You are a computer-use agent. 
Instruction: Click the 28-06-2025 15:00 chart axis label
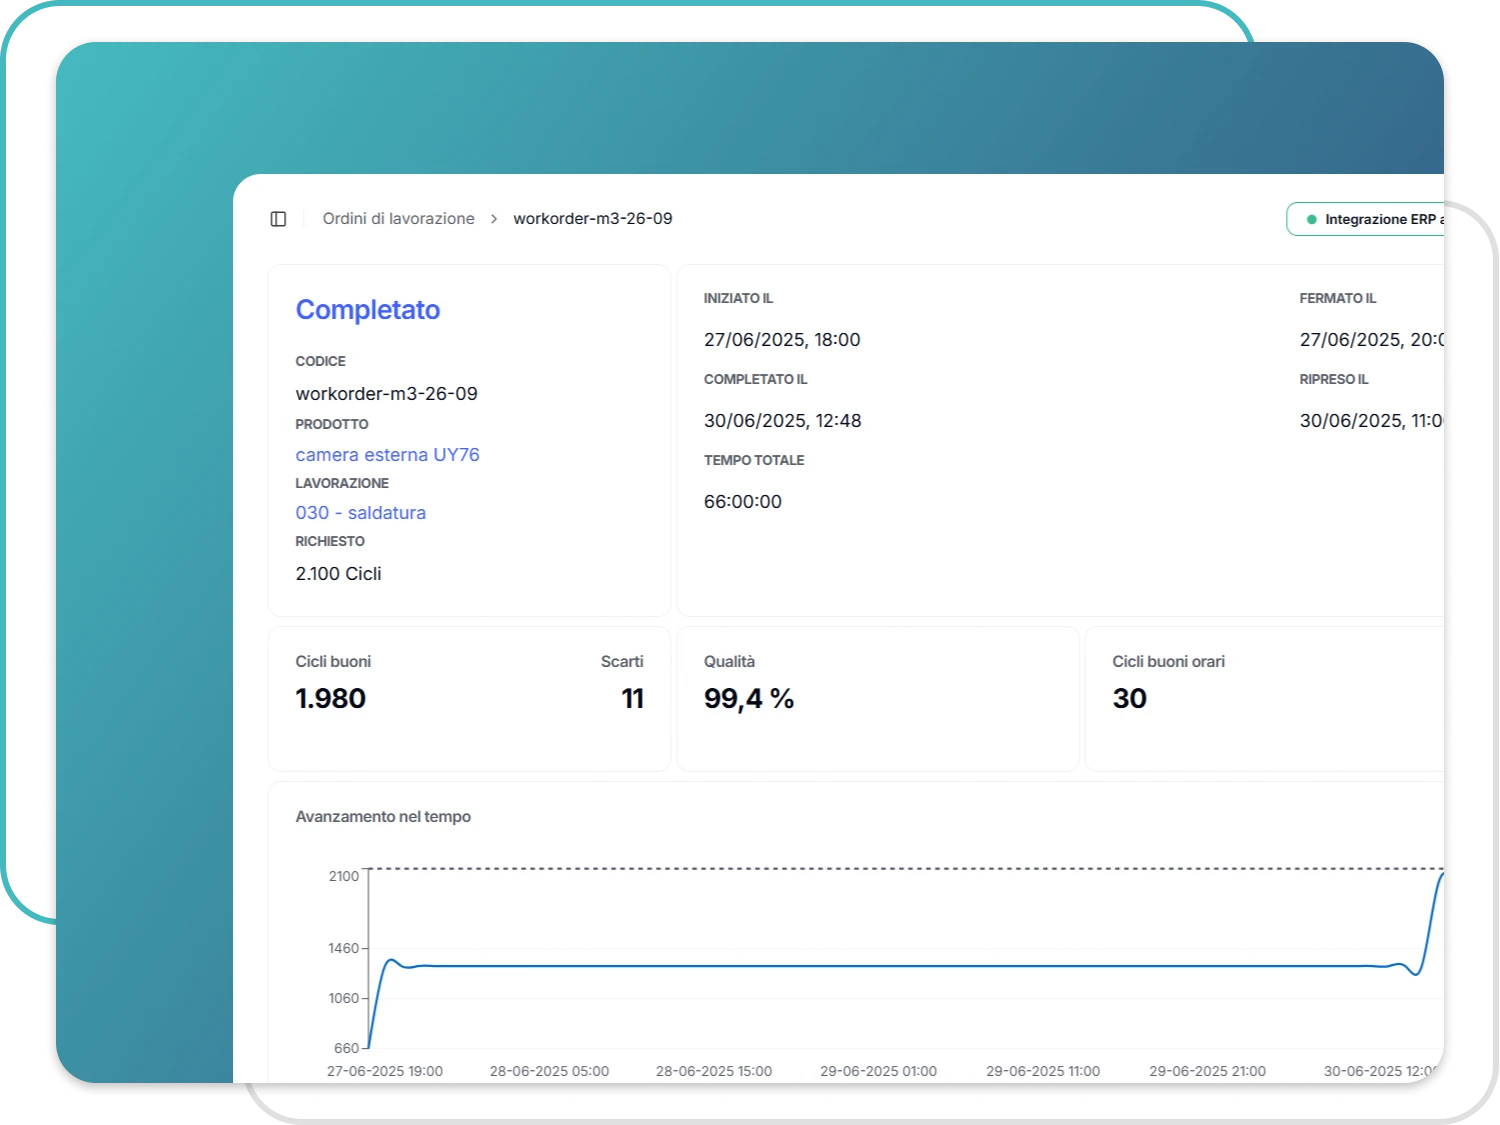point(713,1071)
